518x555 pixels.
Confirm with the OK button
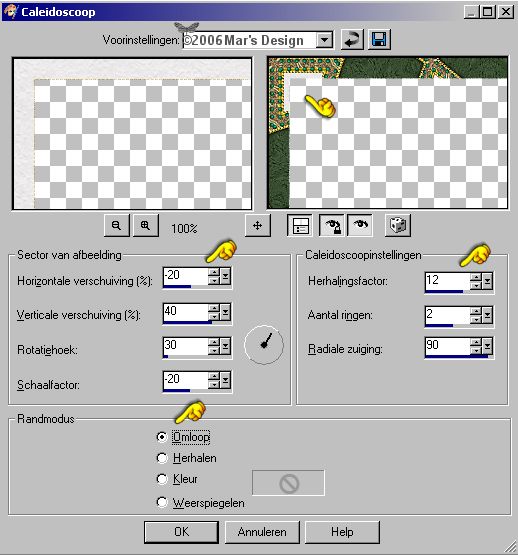181,532
